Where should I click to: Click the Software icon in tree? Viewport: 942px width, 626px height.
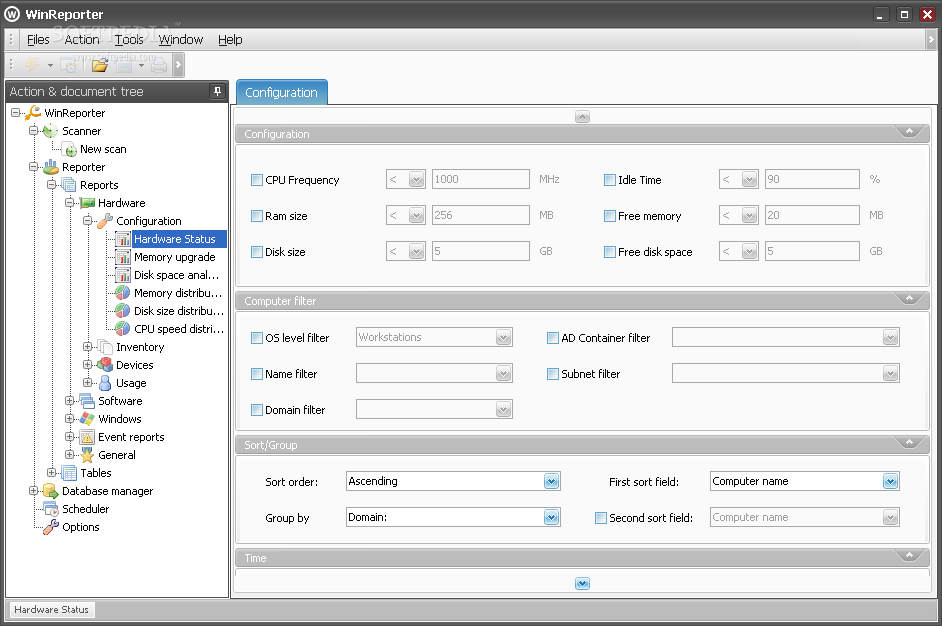pos(87,401)
